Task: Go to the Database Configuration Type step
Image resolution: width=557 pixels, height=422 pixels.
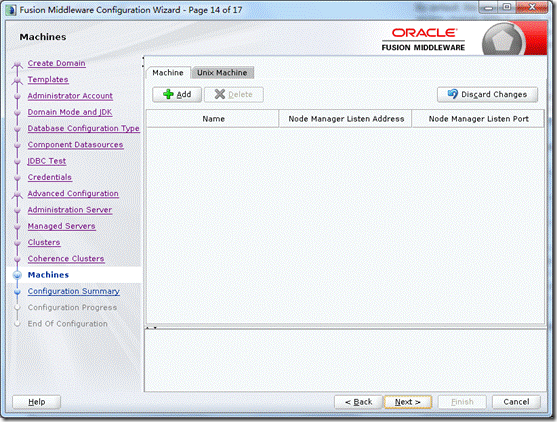Action: pos(83,128)
